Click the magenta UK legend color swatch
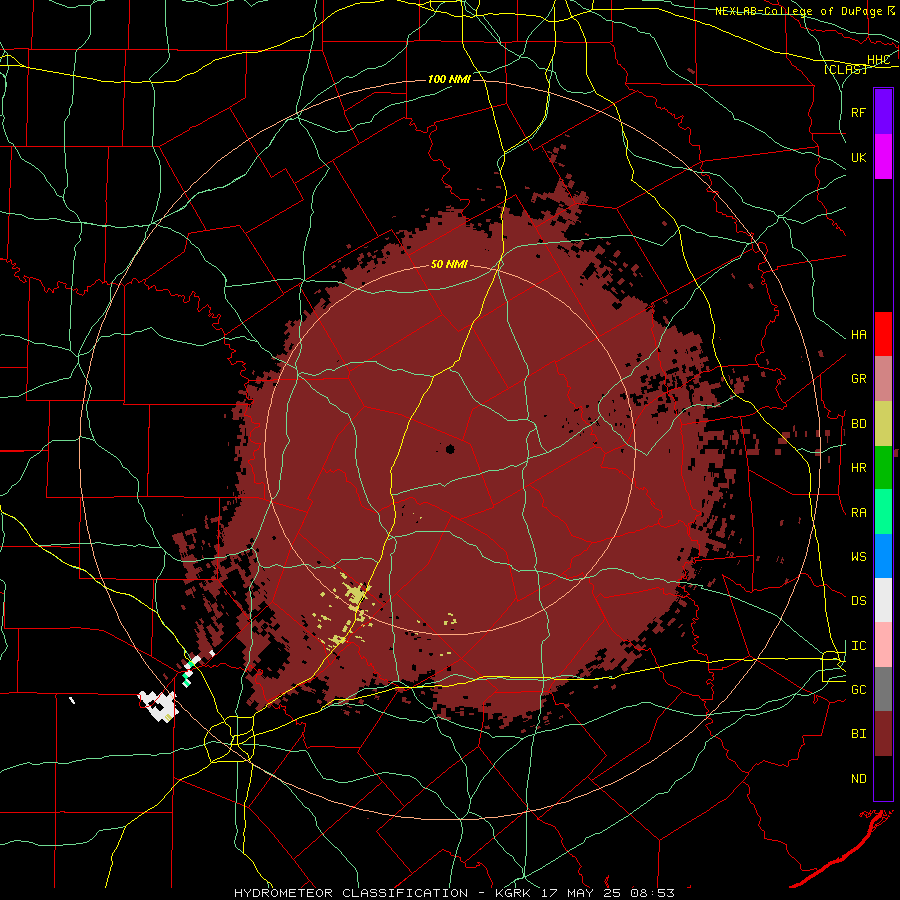 pyautogui.click(x=883, y=157)
